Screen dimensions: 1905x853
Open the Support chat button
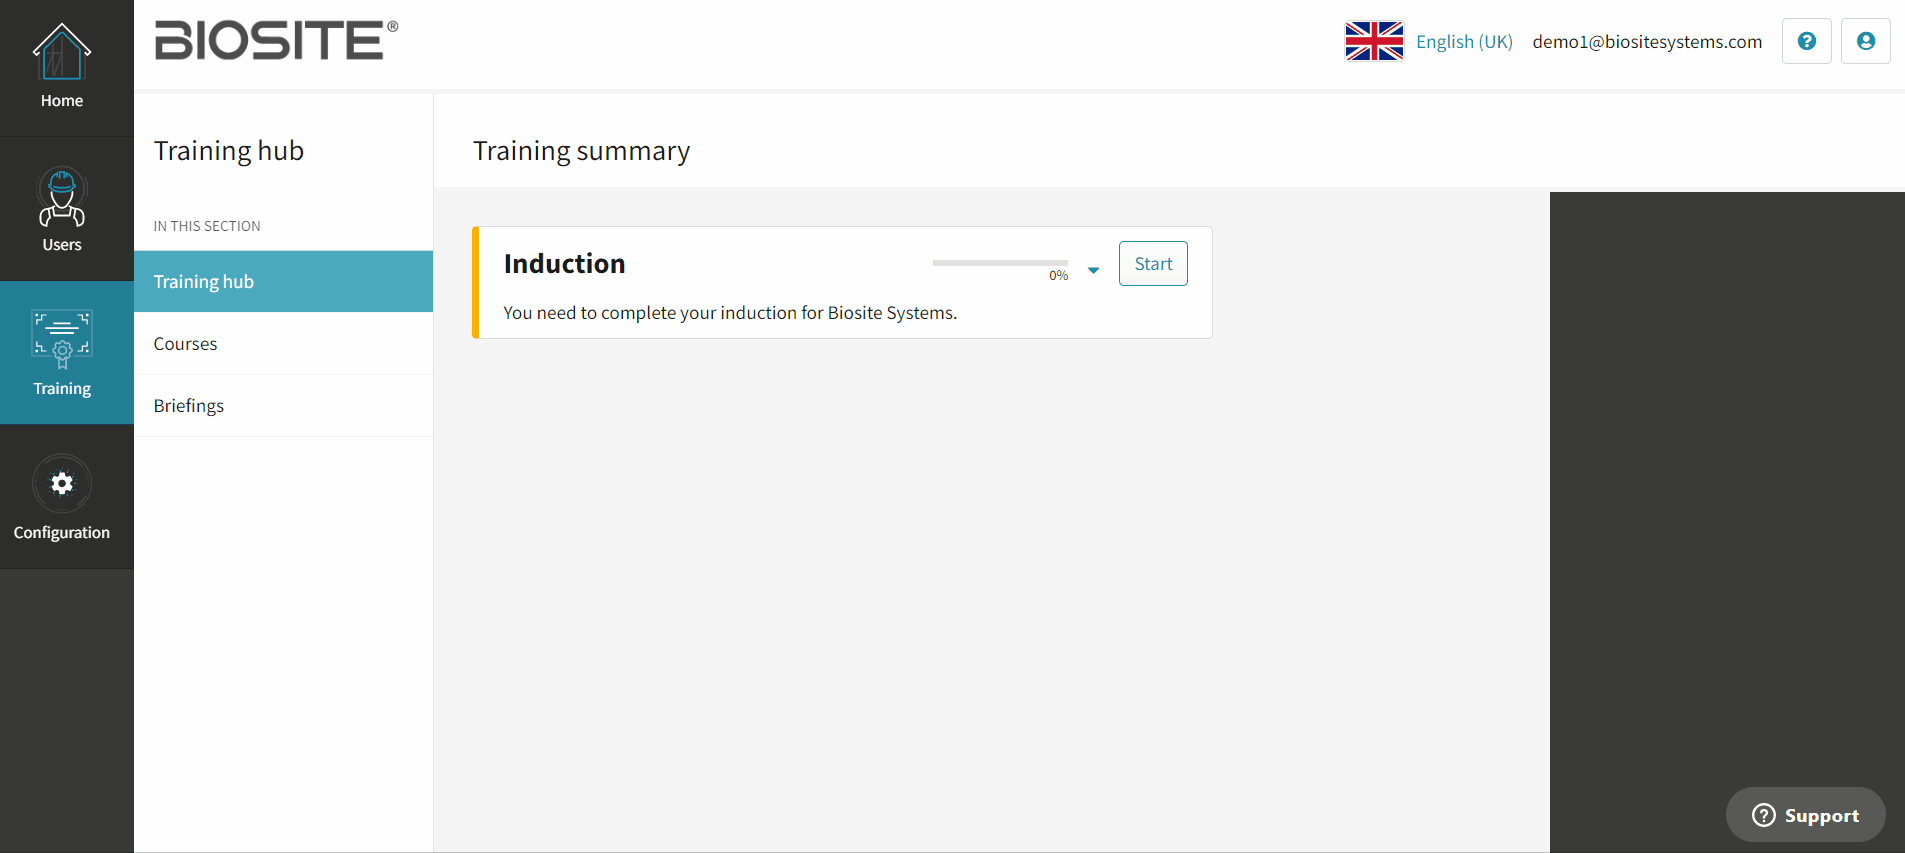pos(1805,815)
